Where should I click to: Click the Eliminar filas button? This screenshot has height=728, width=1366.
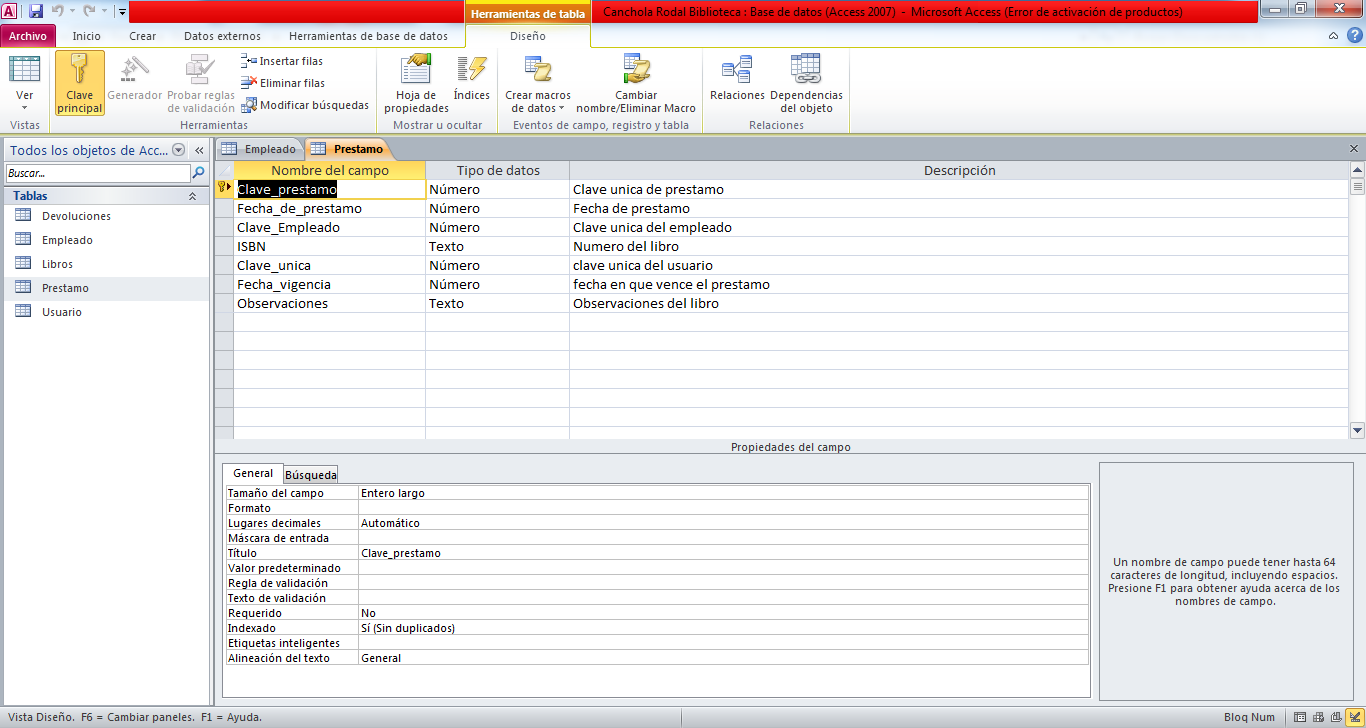(x=283, y=83)
